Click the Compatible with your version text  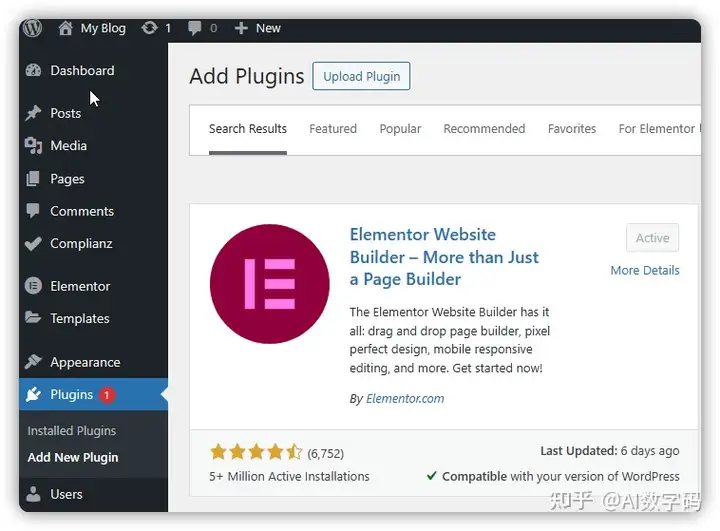pos(561,476)
